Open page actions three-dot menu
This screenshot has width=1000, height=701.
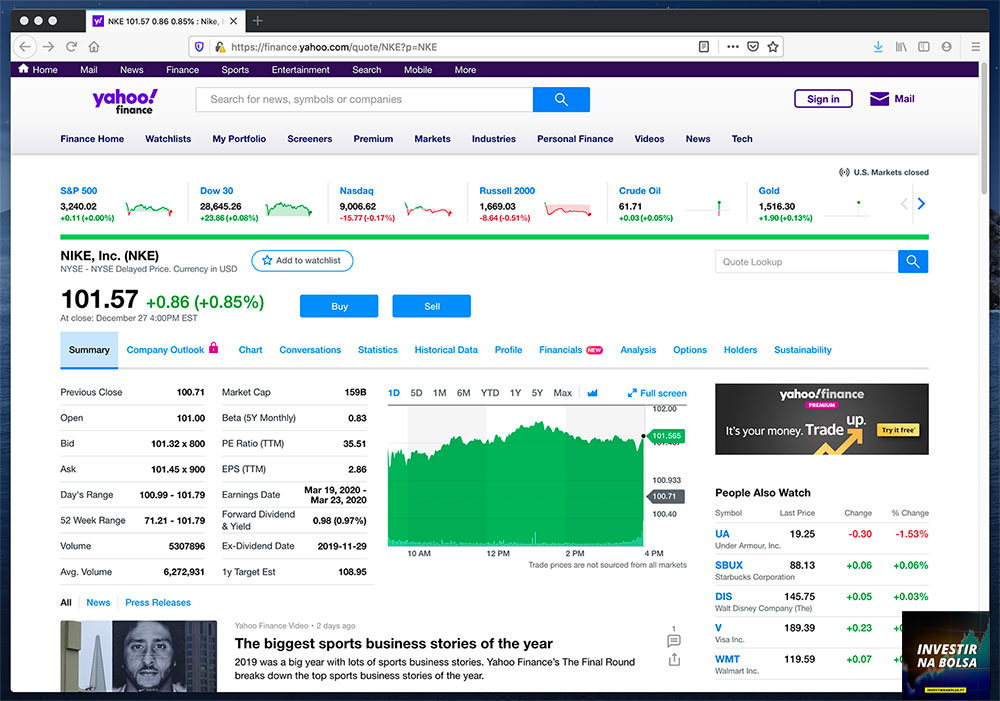(x=733, y=47)
